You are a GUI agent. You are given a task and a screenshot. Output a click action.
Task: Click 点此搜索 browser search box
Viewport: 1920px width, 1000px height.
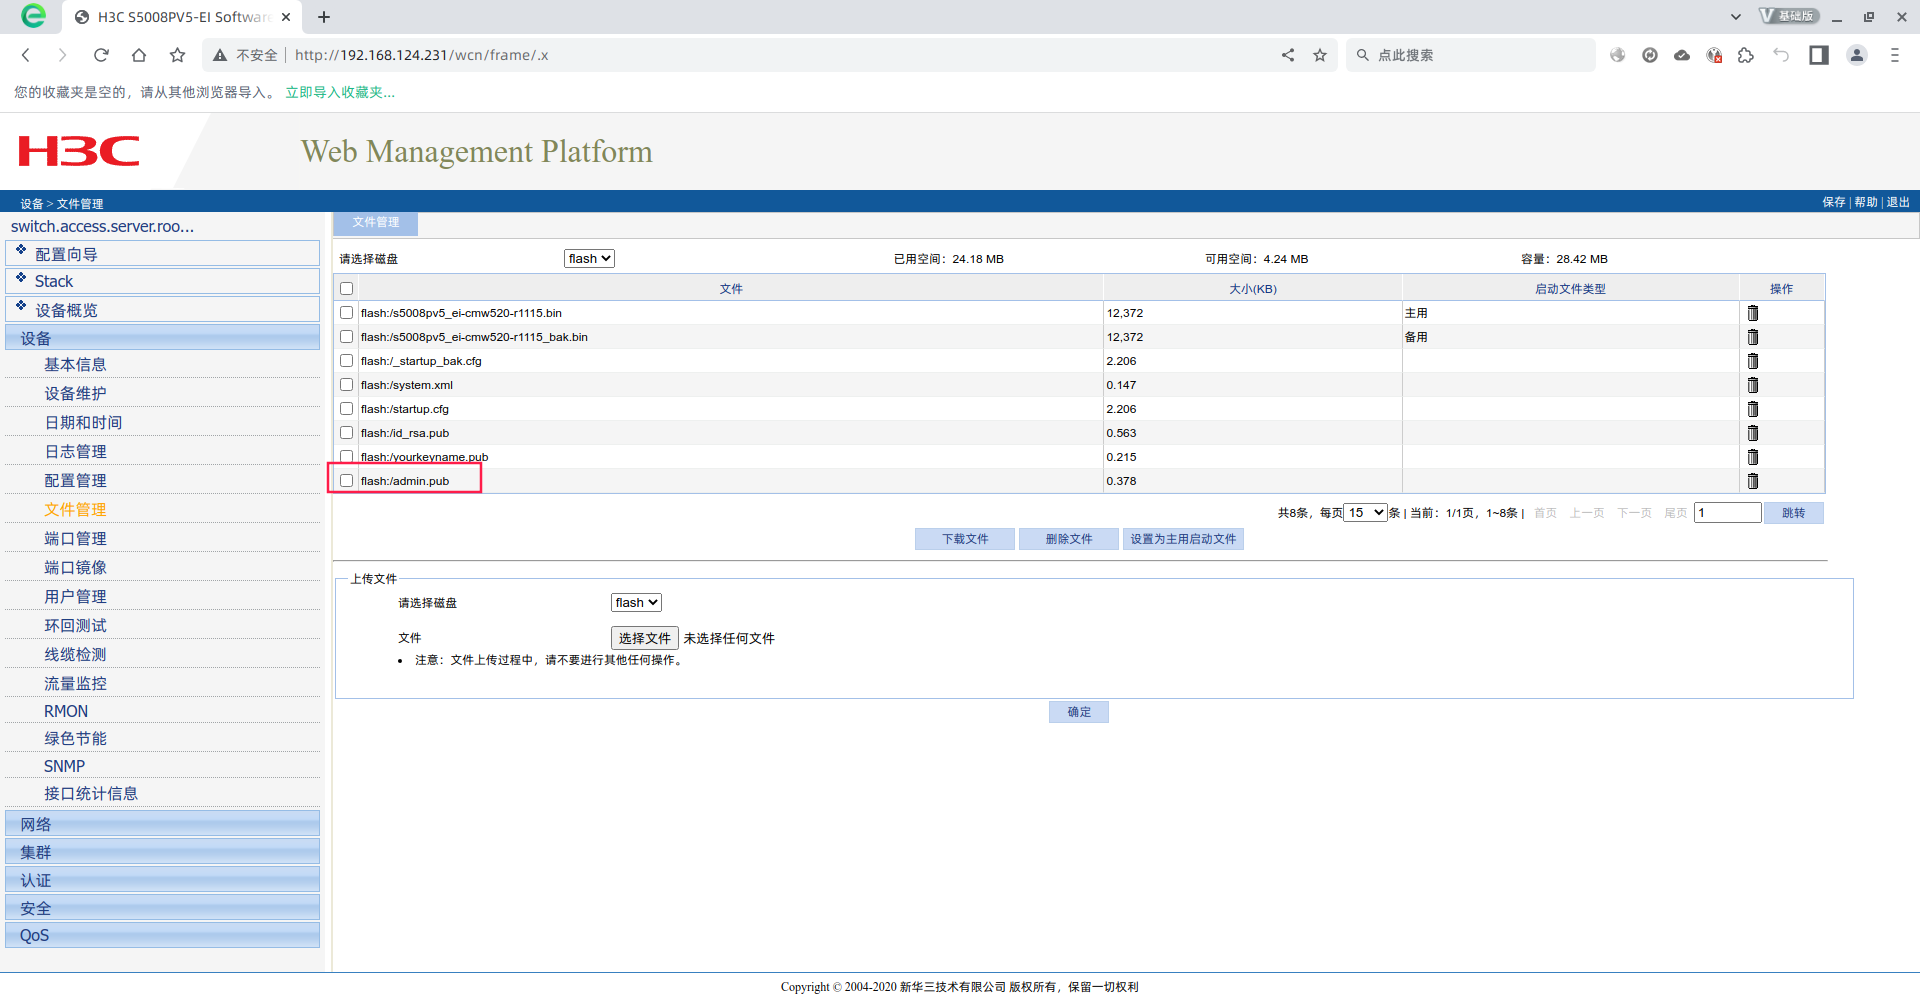(x=1470, y=55)
